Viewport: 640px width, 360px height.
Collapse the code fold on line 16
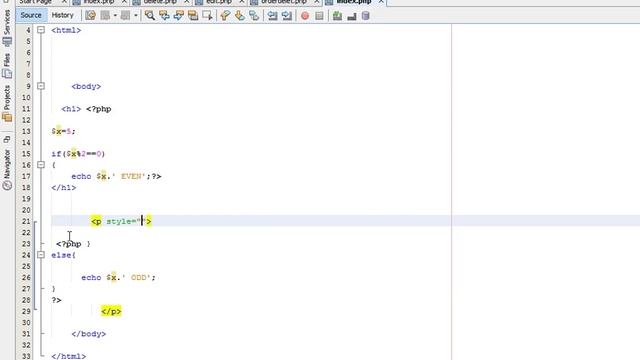[41, 165]
